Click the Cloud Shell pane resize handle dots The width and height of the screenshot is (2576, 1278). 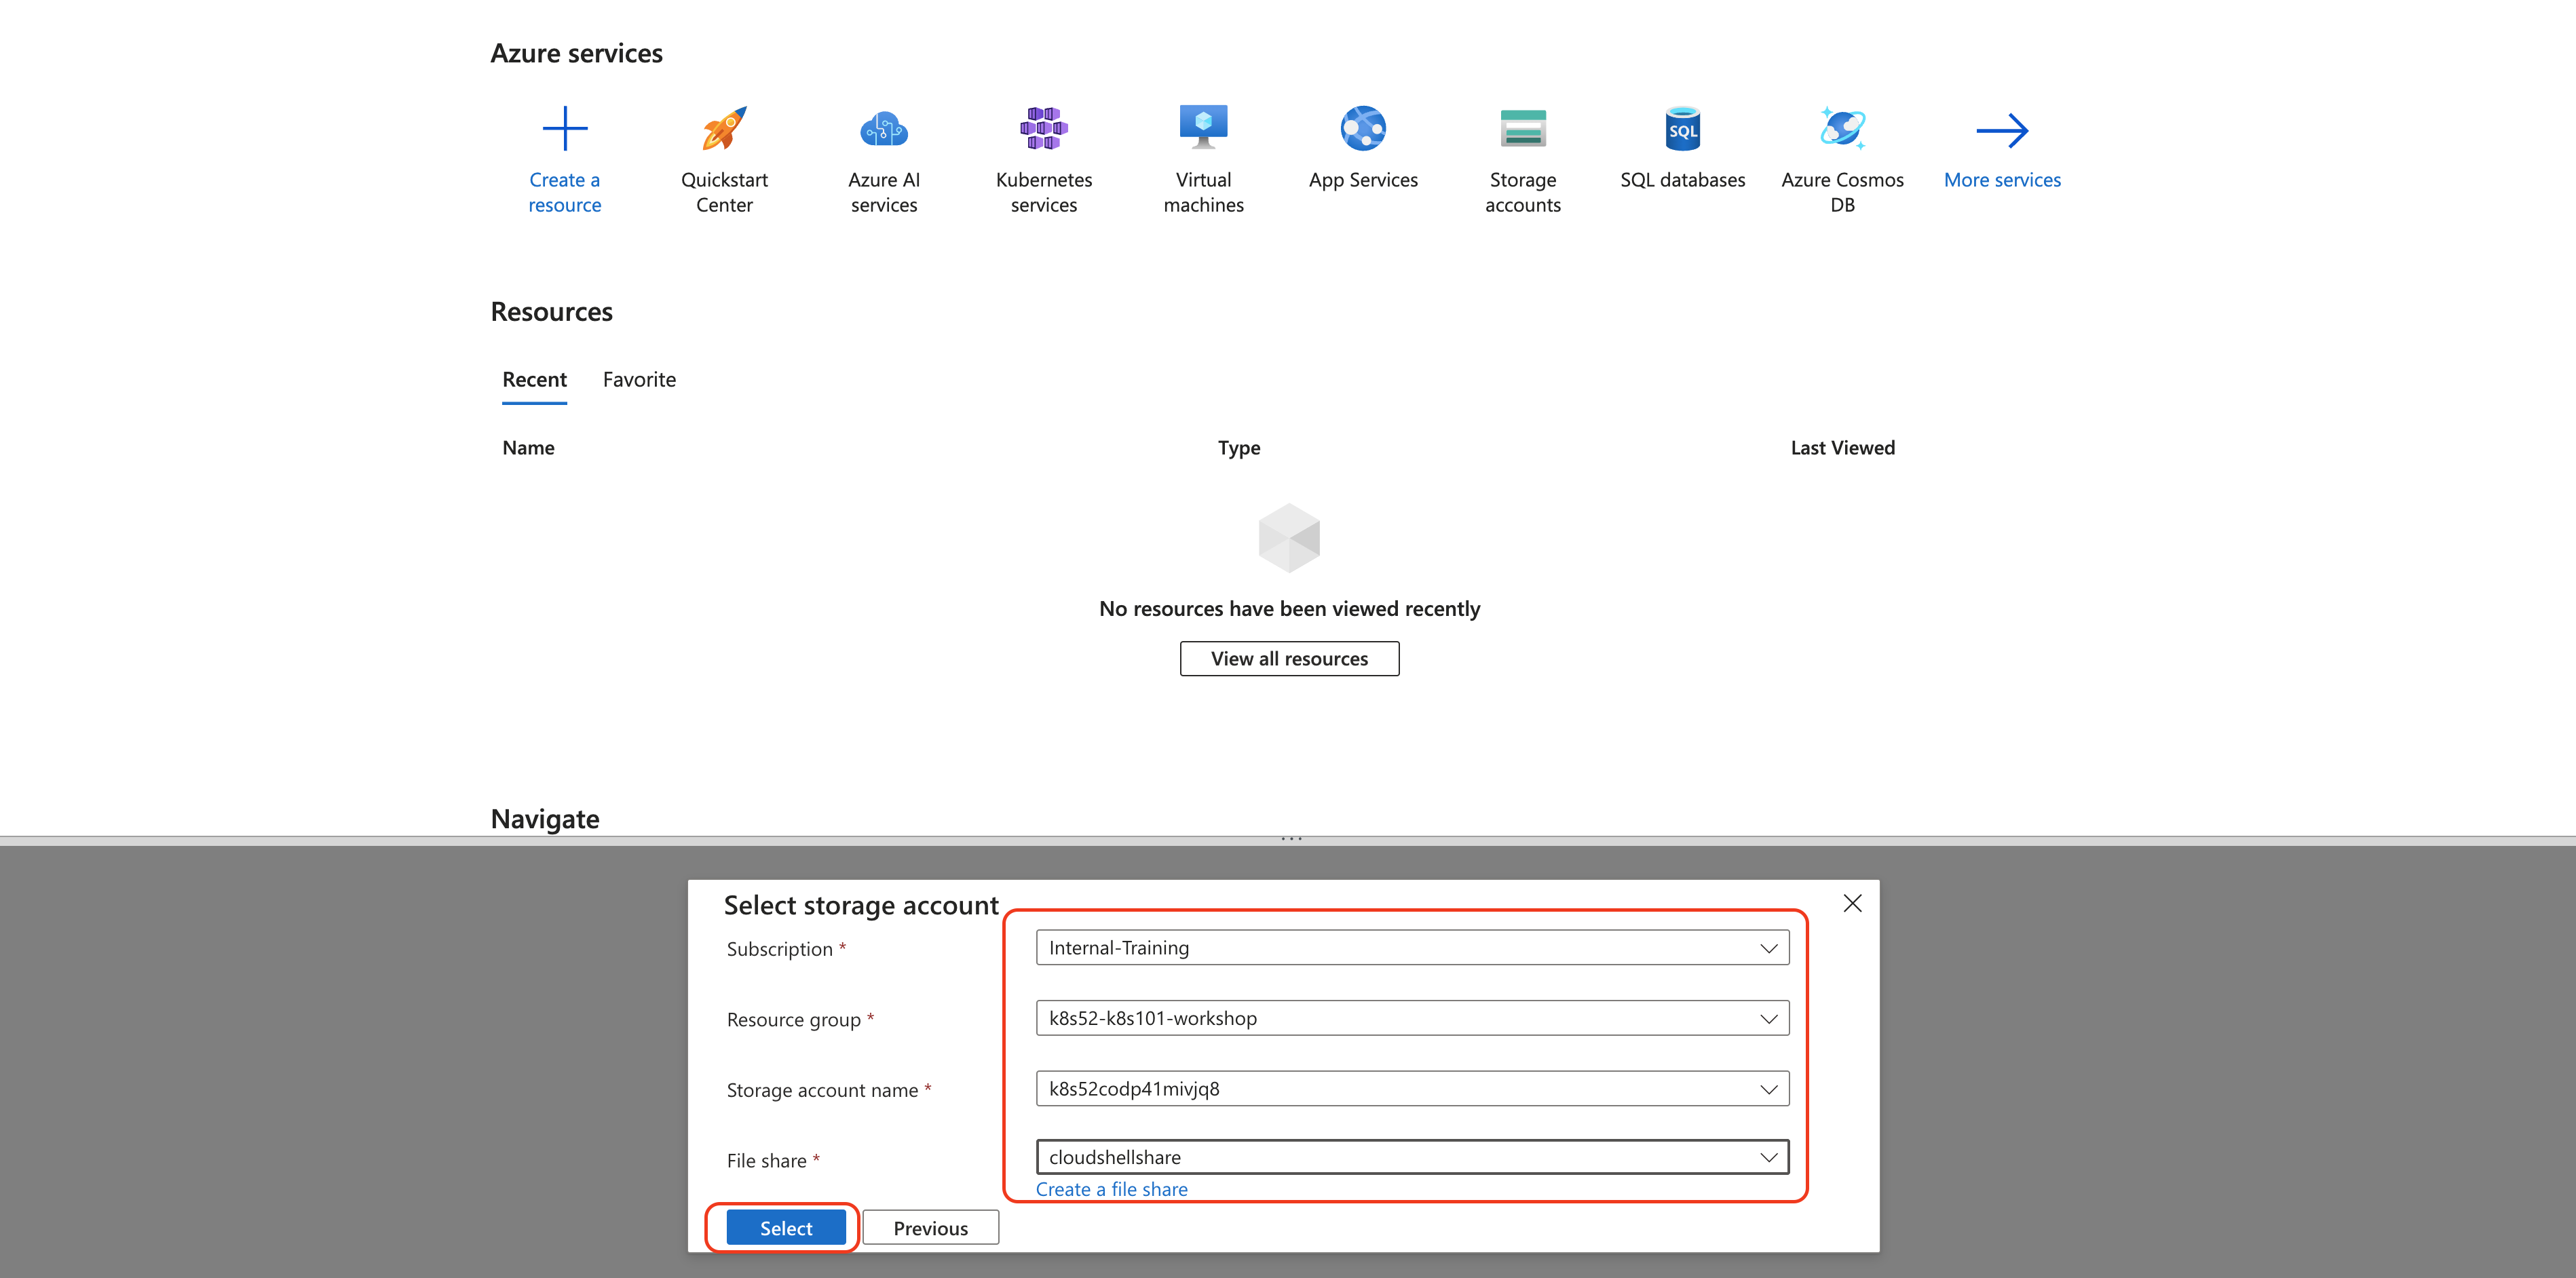(x=1291, y=839)
